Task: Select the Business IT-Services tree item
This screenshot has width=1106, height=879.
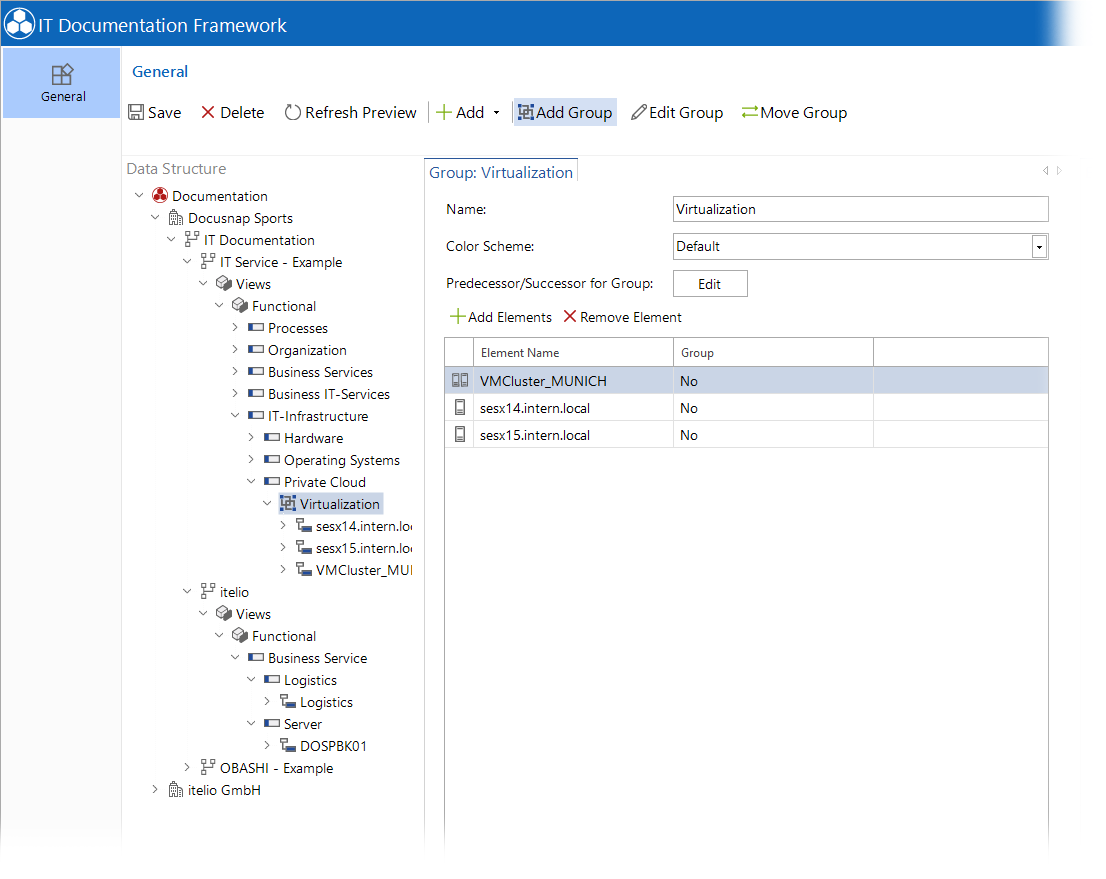Action: click(x=329, y=394)
